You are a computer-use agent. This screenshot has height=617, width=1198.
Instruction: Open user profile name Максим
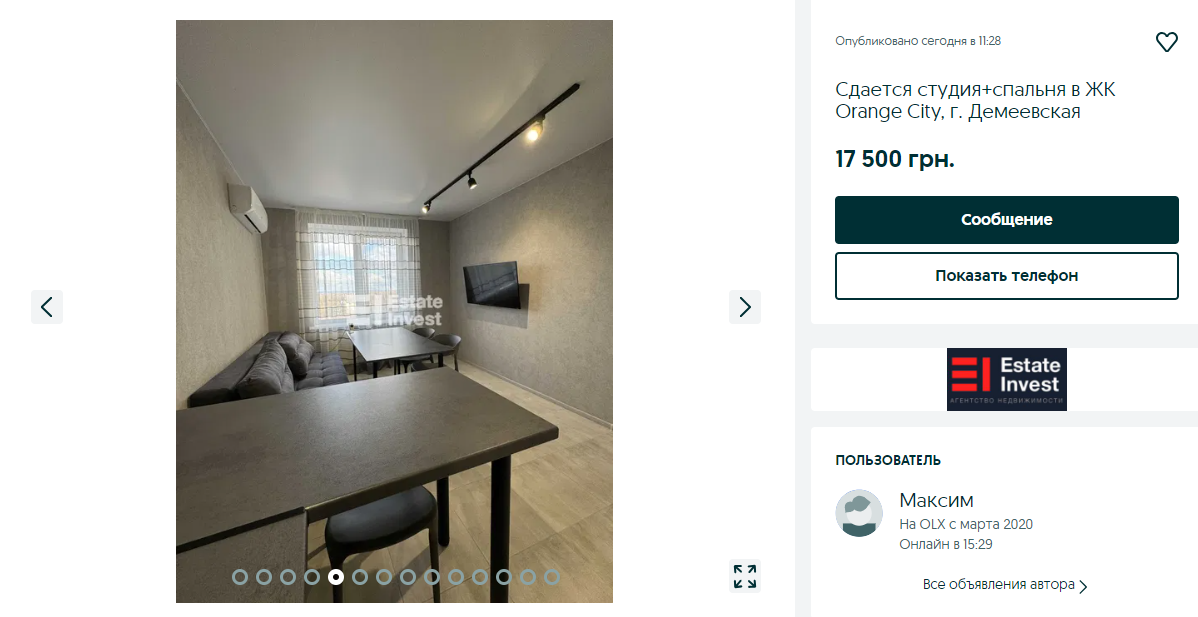(x=936, y=500)
